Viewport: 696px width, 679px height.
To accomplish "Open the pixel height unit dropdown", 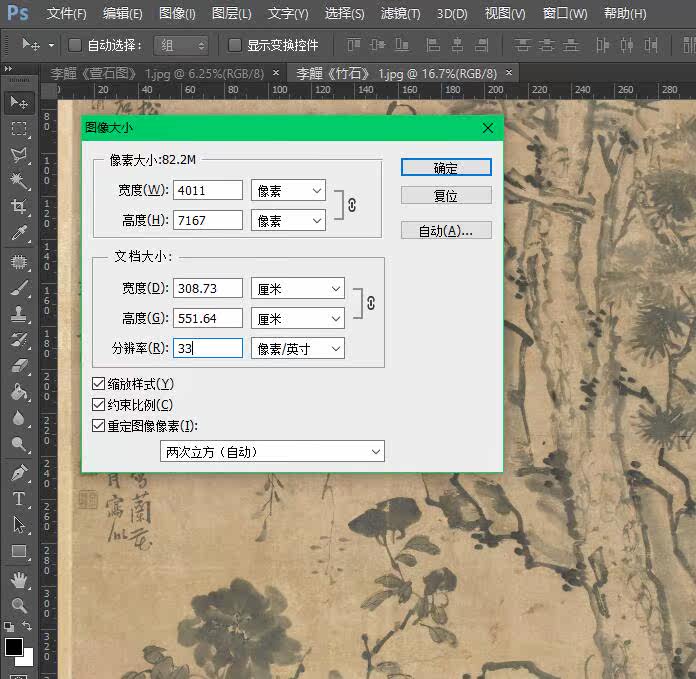I will pos(289,221).
